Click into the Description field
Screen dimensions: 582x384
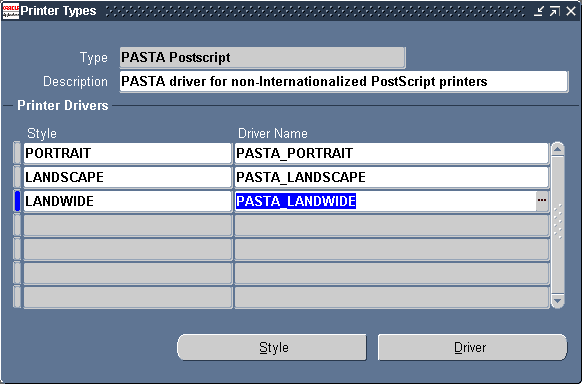coord(344,81)
